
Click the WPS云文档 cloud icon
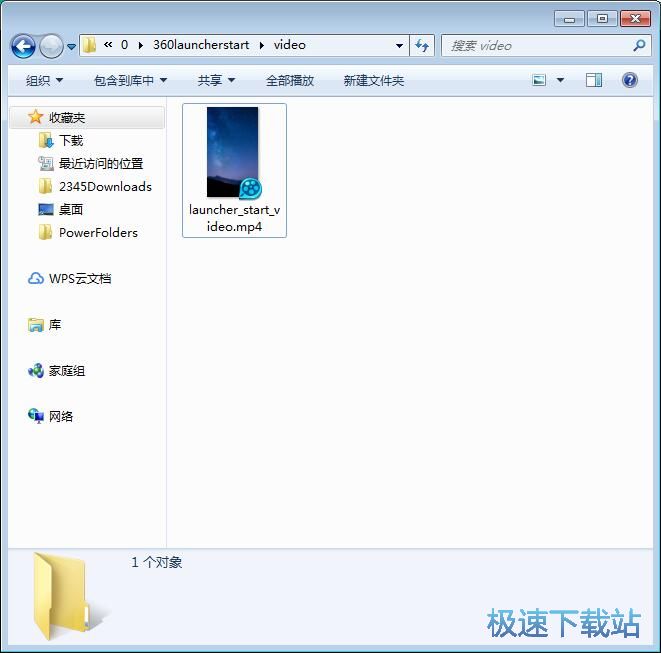36,278
